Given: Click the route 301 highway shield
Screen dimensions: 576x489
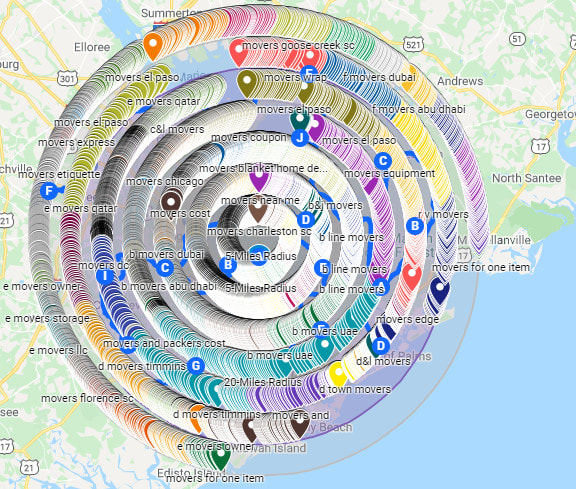Looking at the screenshot, I should coord(68,78).
